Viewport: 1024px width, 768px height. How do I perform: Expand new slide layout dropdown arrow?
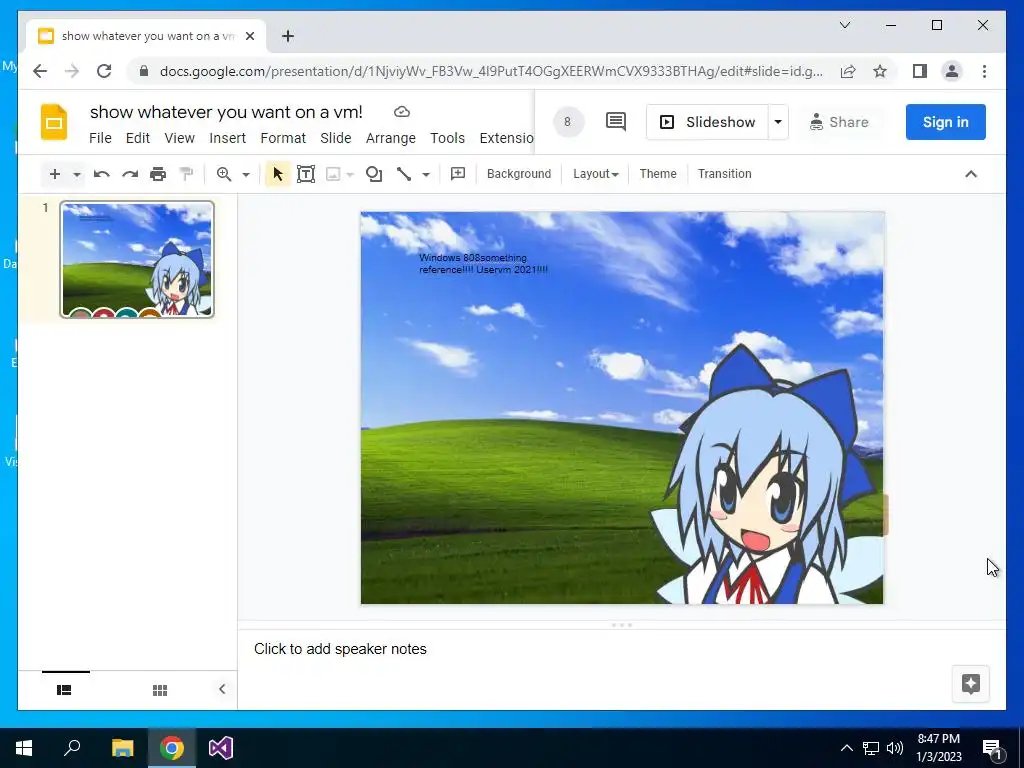tap(76, 174)
